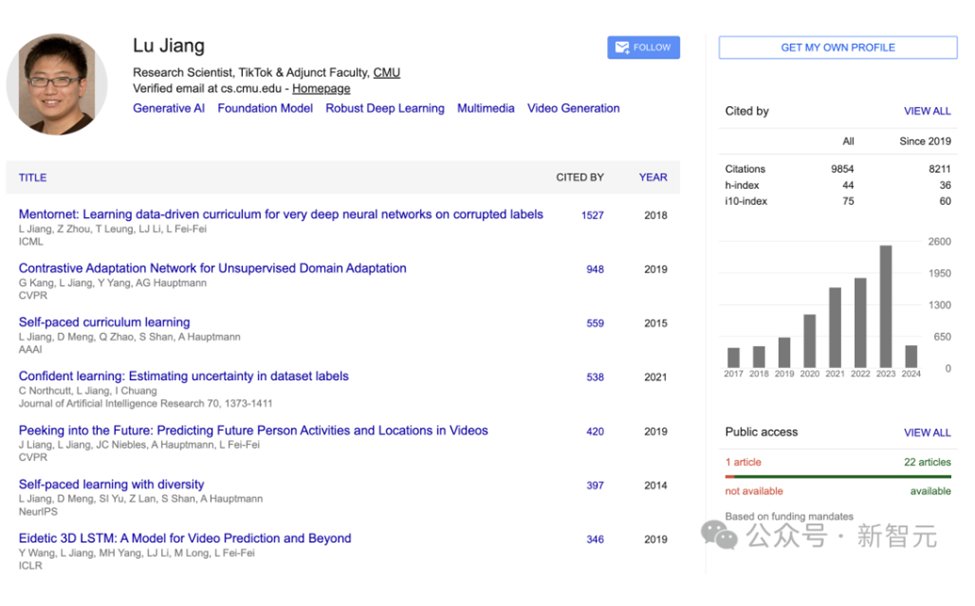The height and width of the screenshot is (606, 975).
Task: Click the 2023 bar in citations chart
Action: pyautogui.click(x=885, y=306)
